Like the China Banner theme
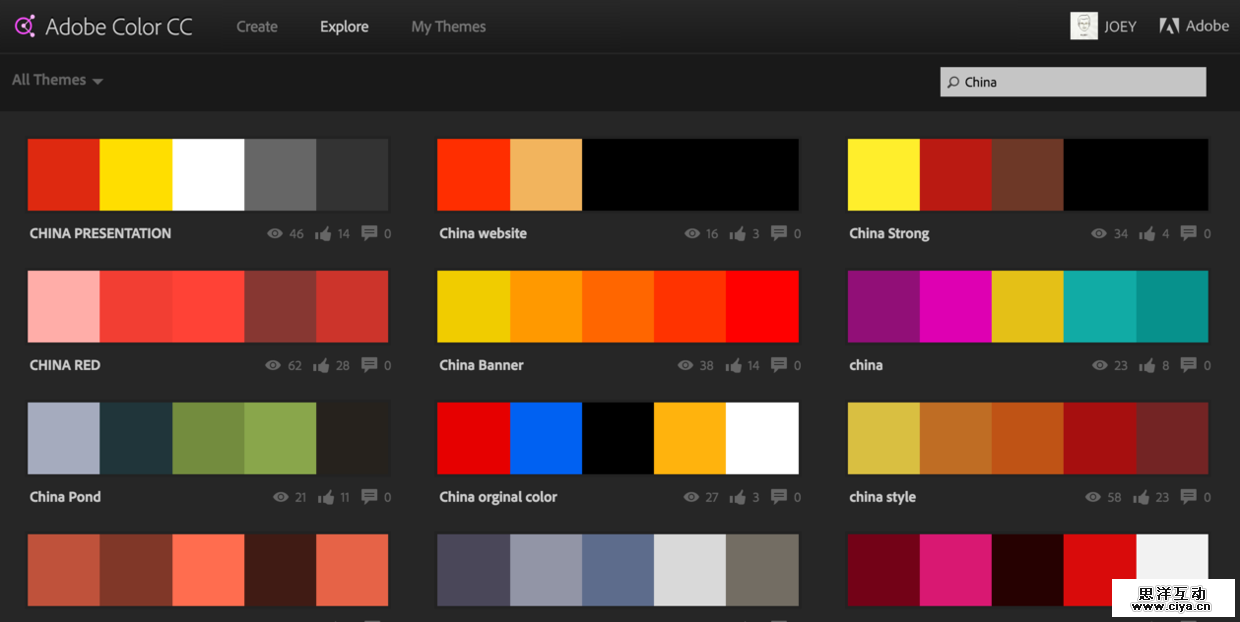This screenshot has width=1240, height=622. coord(737,366)
